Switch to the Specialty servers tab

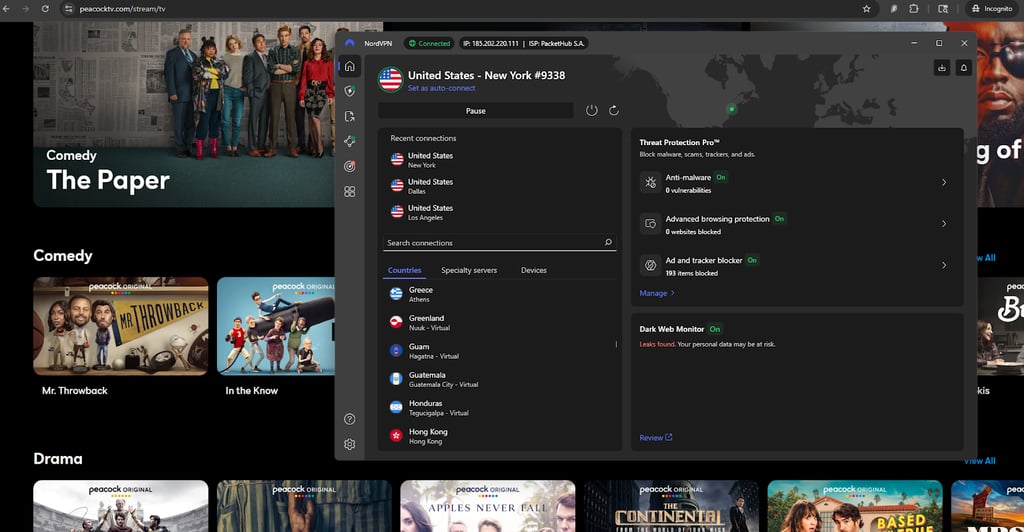point(469,270)
